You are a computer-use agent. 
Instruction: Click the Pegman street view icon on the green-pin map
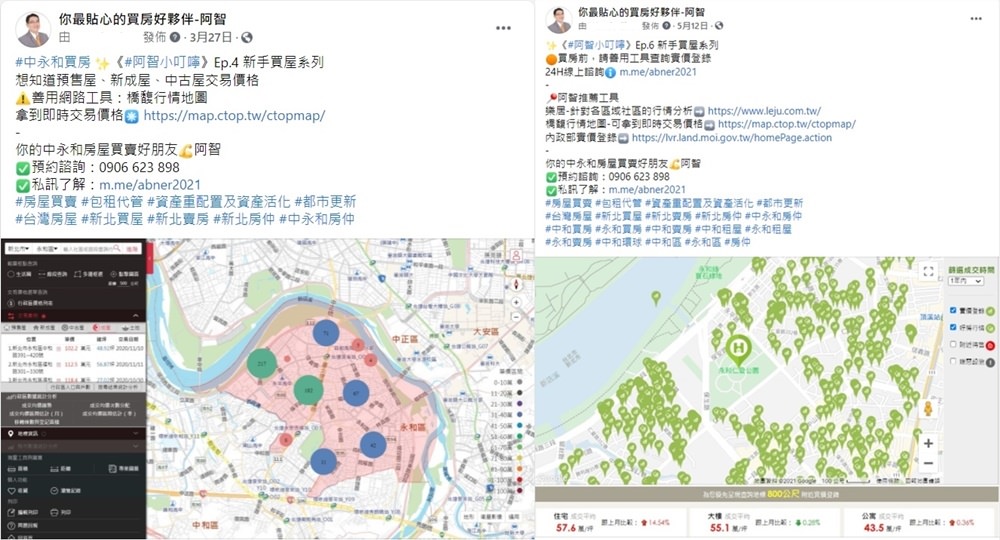point(929,409)
